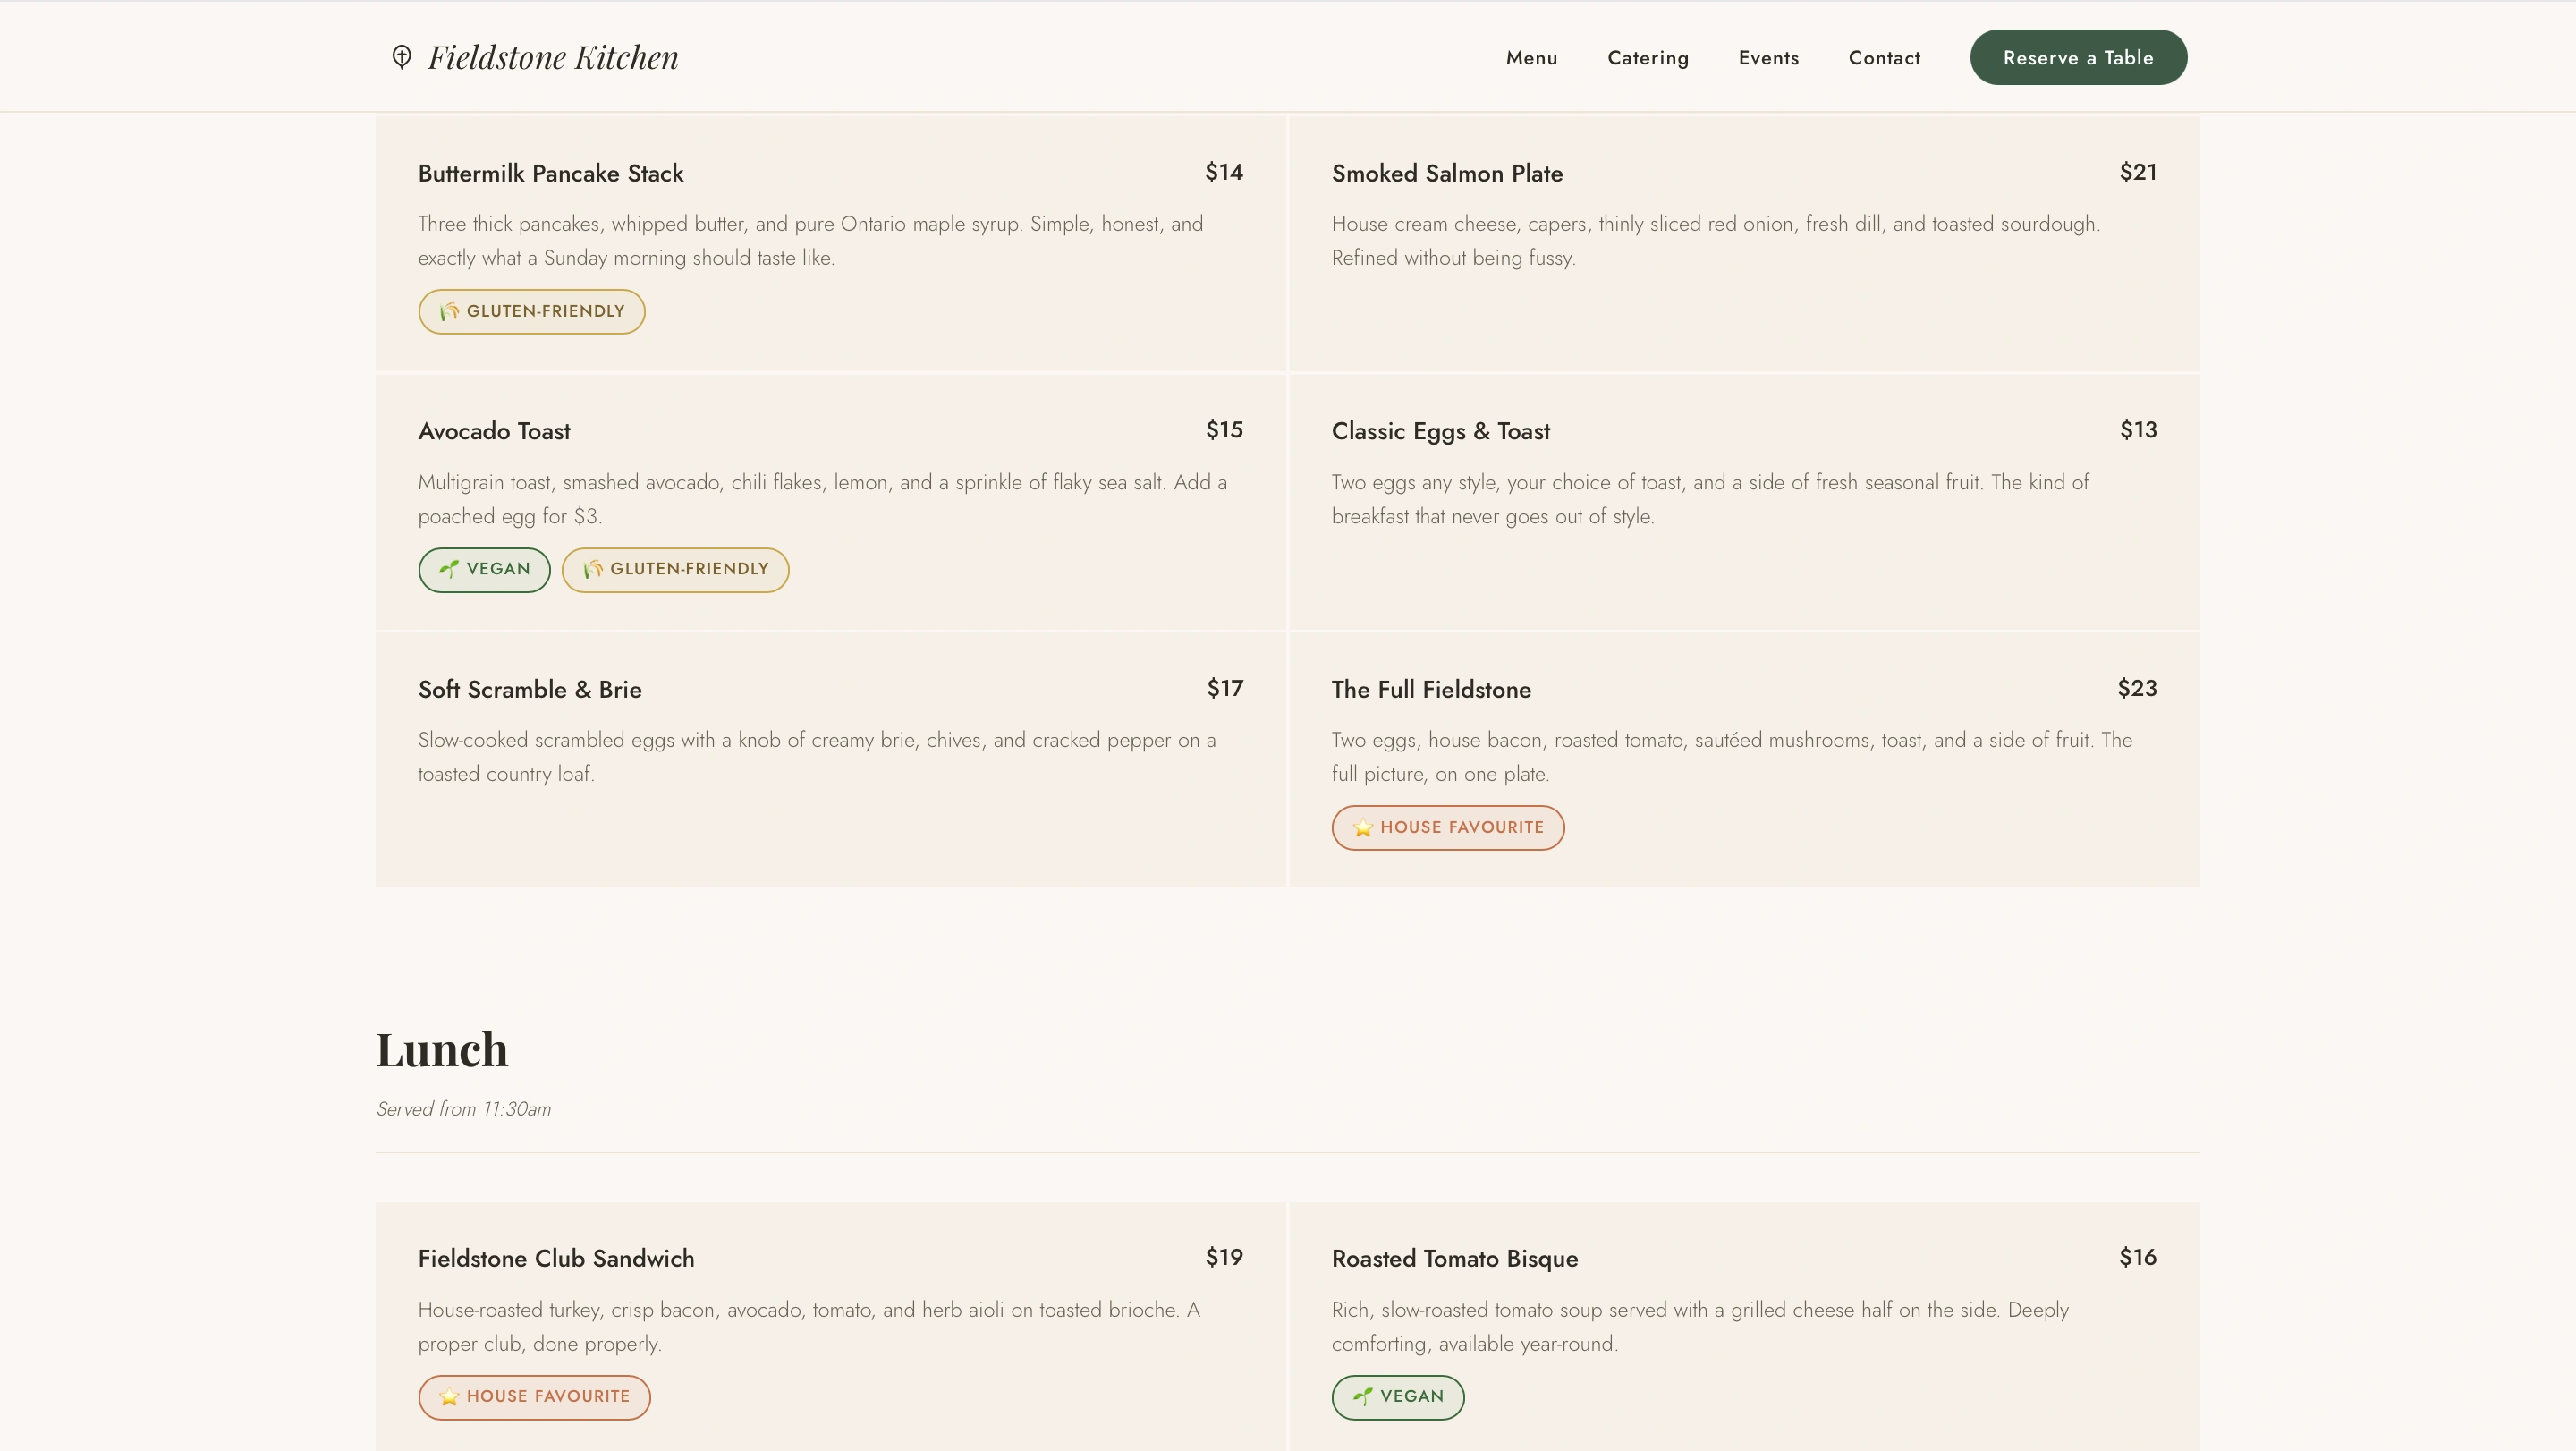Click the sprout icon on the Avocado Toast vegan badge
Viewport: 2576px width, 1451px height.
tap(449, 570)
